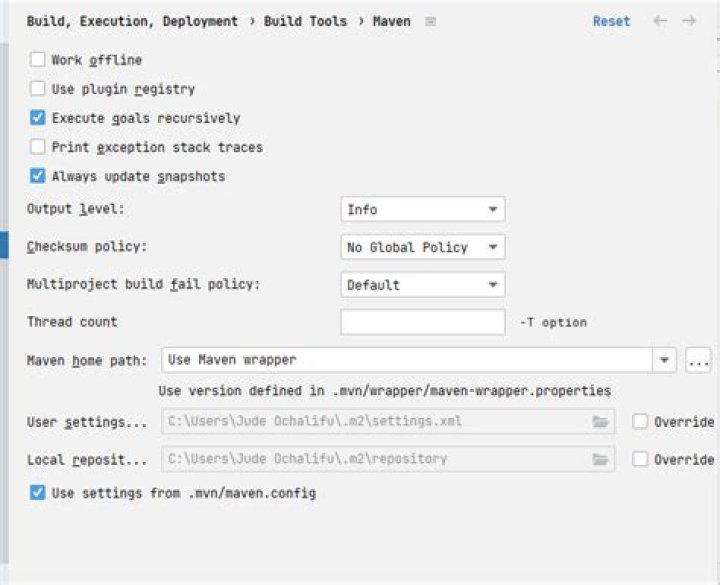Toggle Use plugin registry checkbox
The height and width of the screenshot is (585, 720).
pos(38,88)
